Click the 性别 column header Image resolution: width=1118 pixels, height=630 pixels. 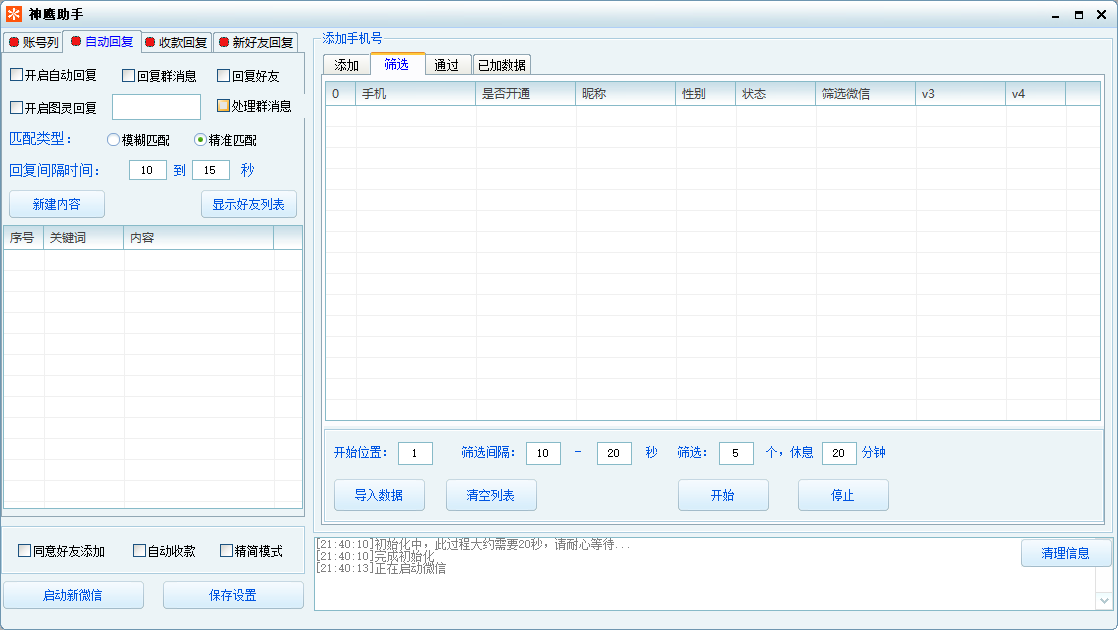point(705,93)
